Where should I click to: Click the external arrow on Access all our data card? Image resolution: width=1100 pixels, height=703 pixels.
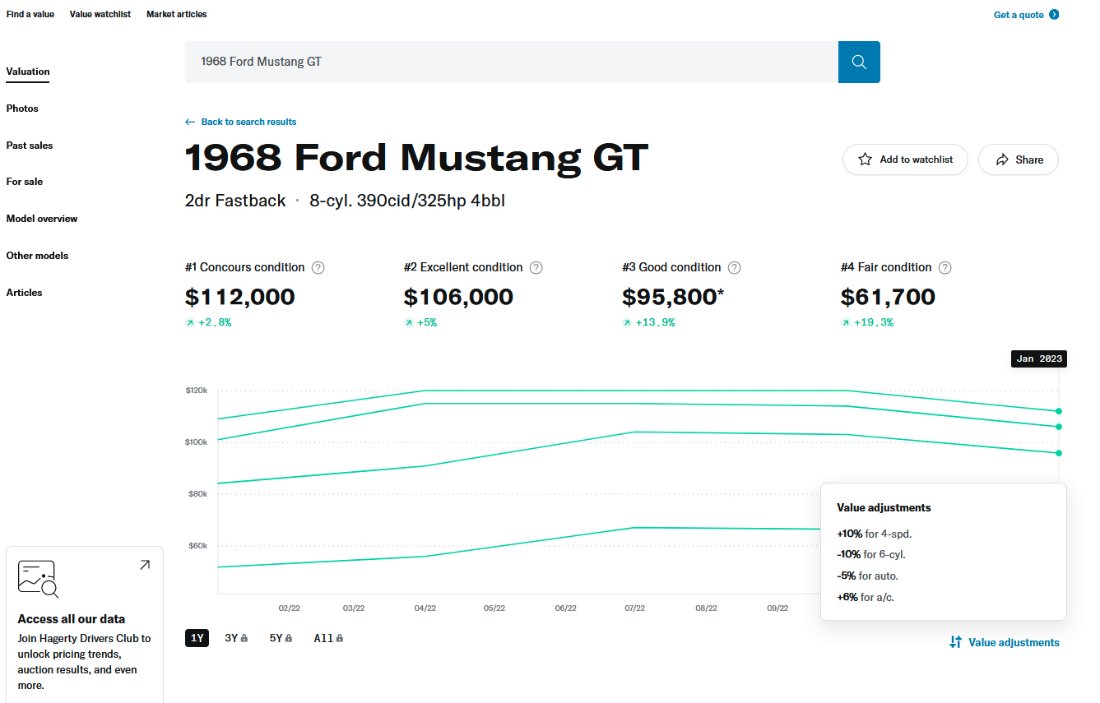pos(145,565)
